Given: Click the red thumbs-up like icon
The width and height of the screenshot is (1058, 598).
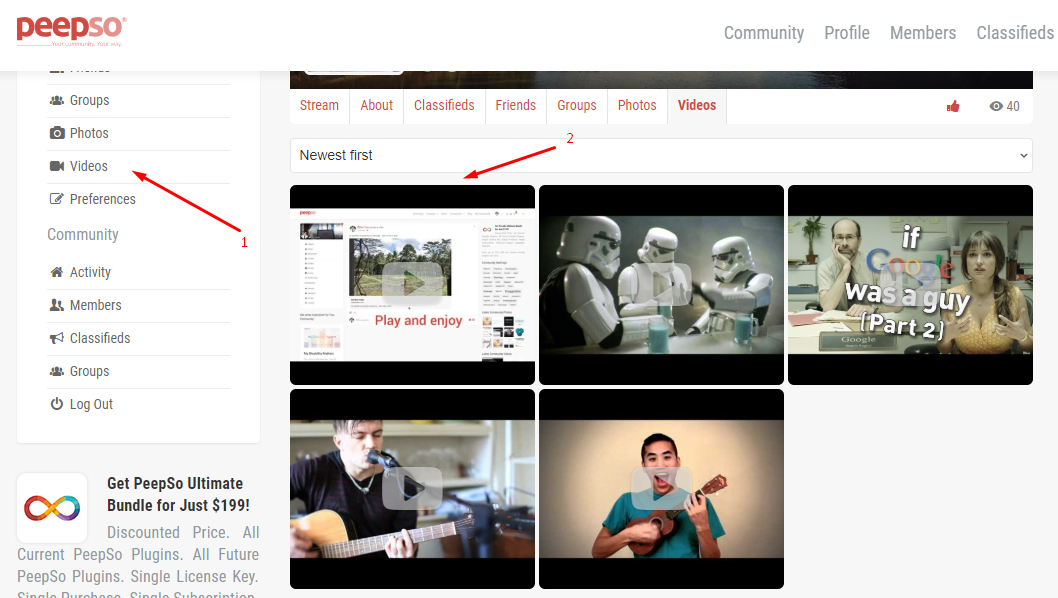Looking at the screenshot, I should [953, 106].
